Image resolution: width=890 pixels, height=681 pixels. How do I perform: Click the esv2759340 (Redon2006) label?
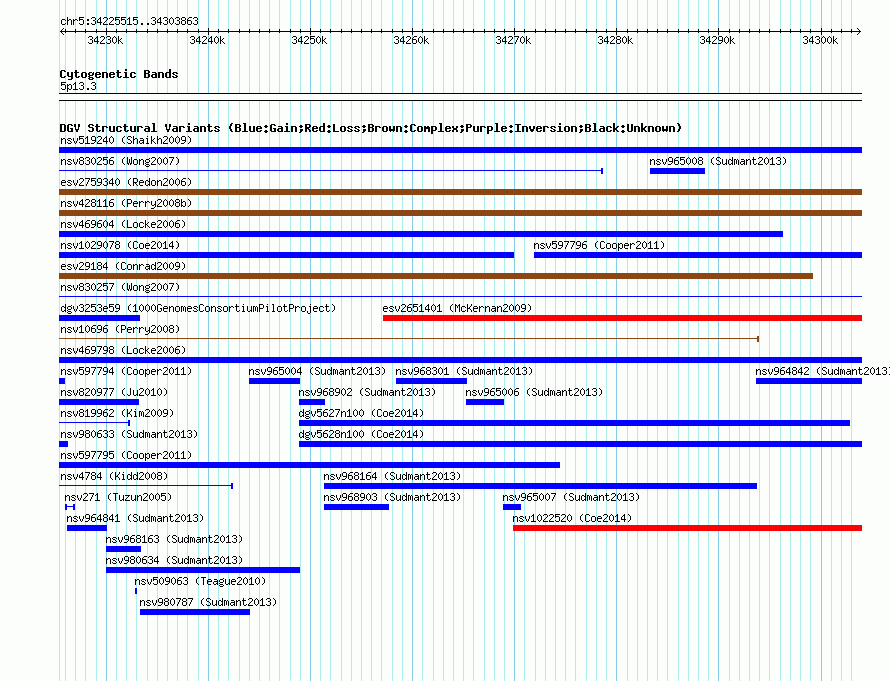(126, 182)
